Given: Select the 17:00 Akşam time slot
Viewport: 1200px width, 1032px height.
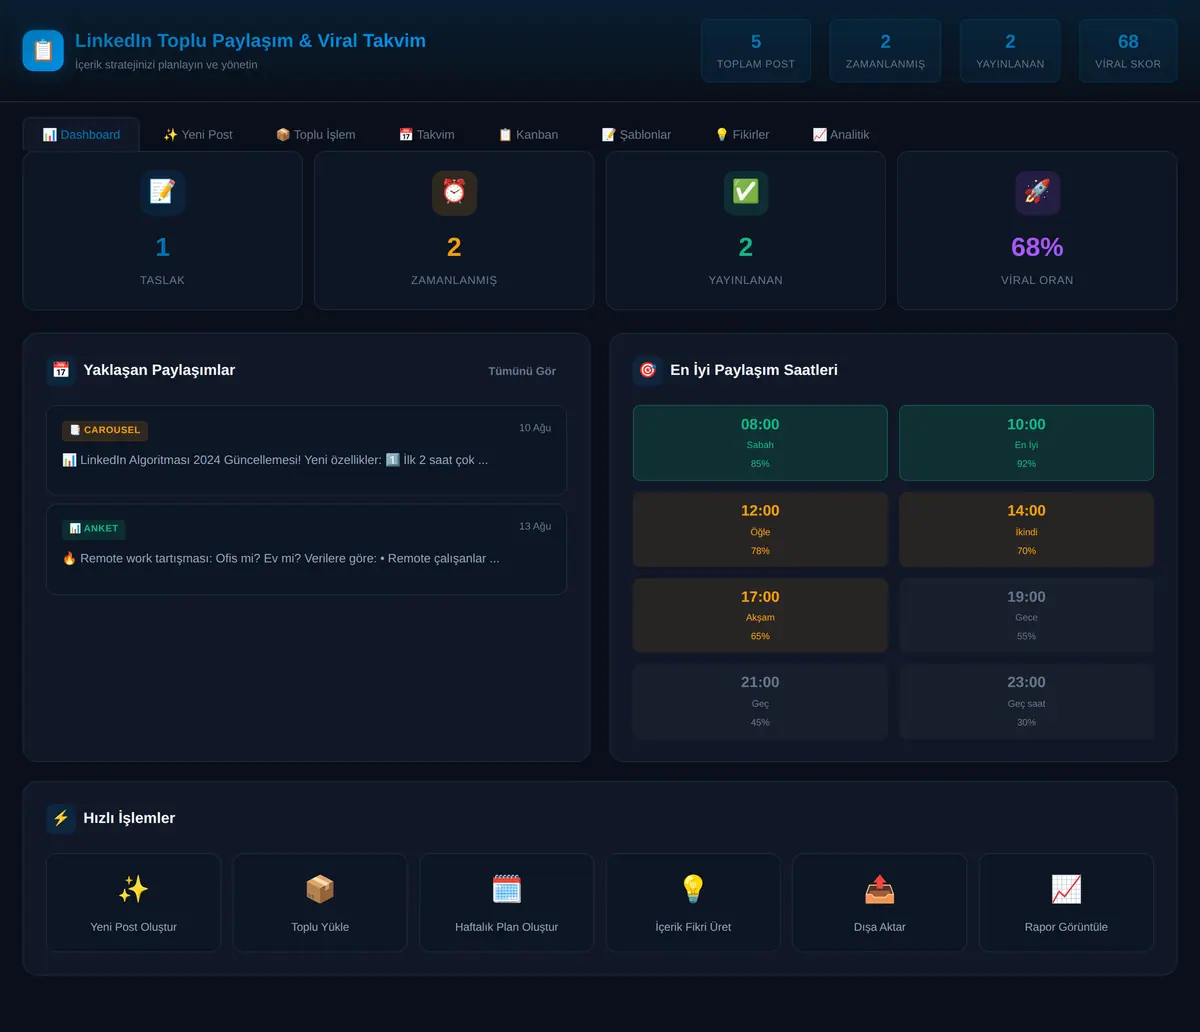Looking at the screenshot, I should click(x=760, y=615).
